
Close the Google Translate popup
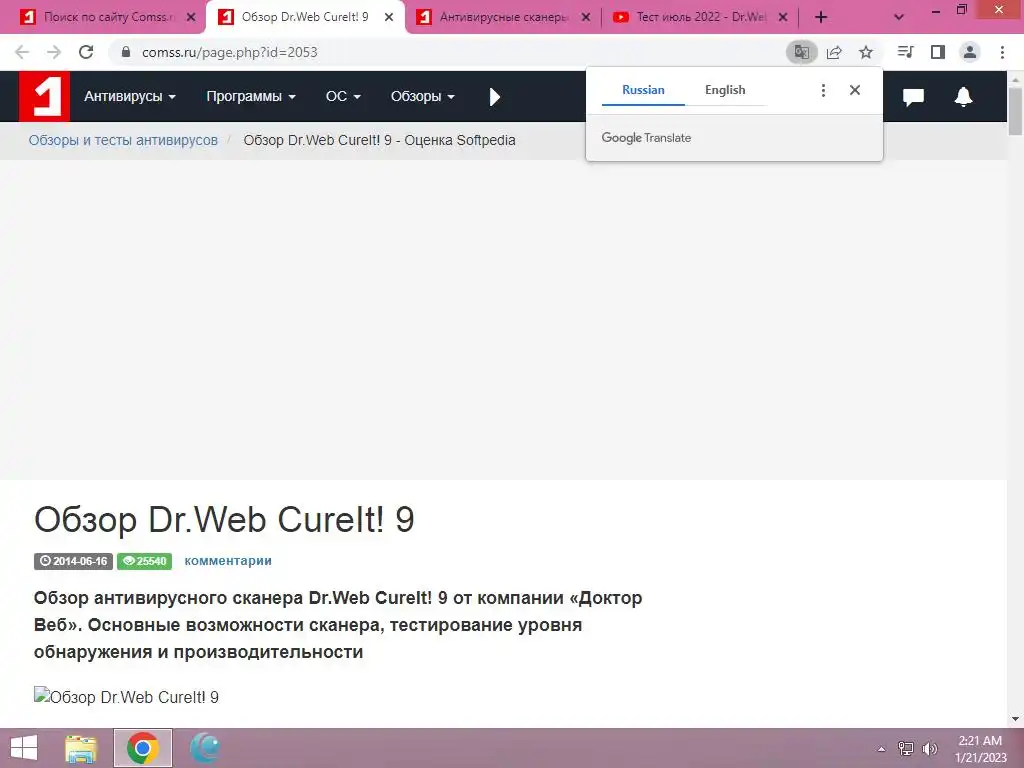pos(855,90)
